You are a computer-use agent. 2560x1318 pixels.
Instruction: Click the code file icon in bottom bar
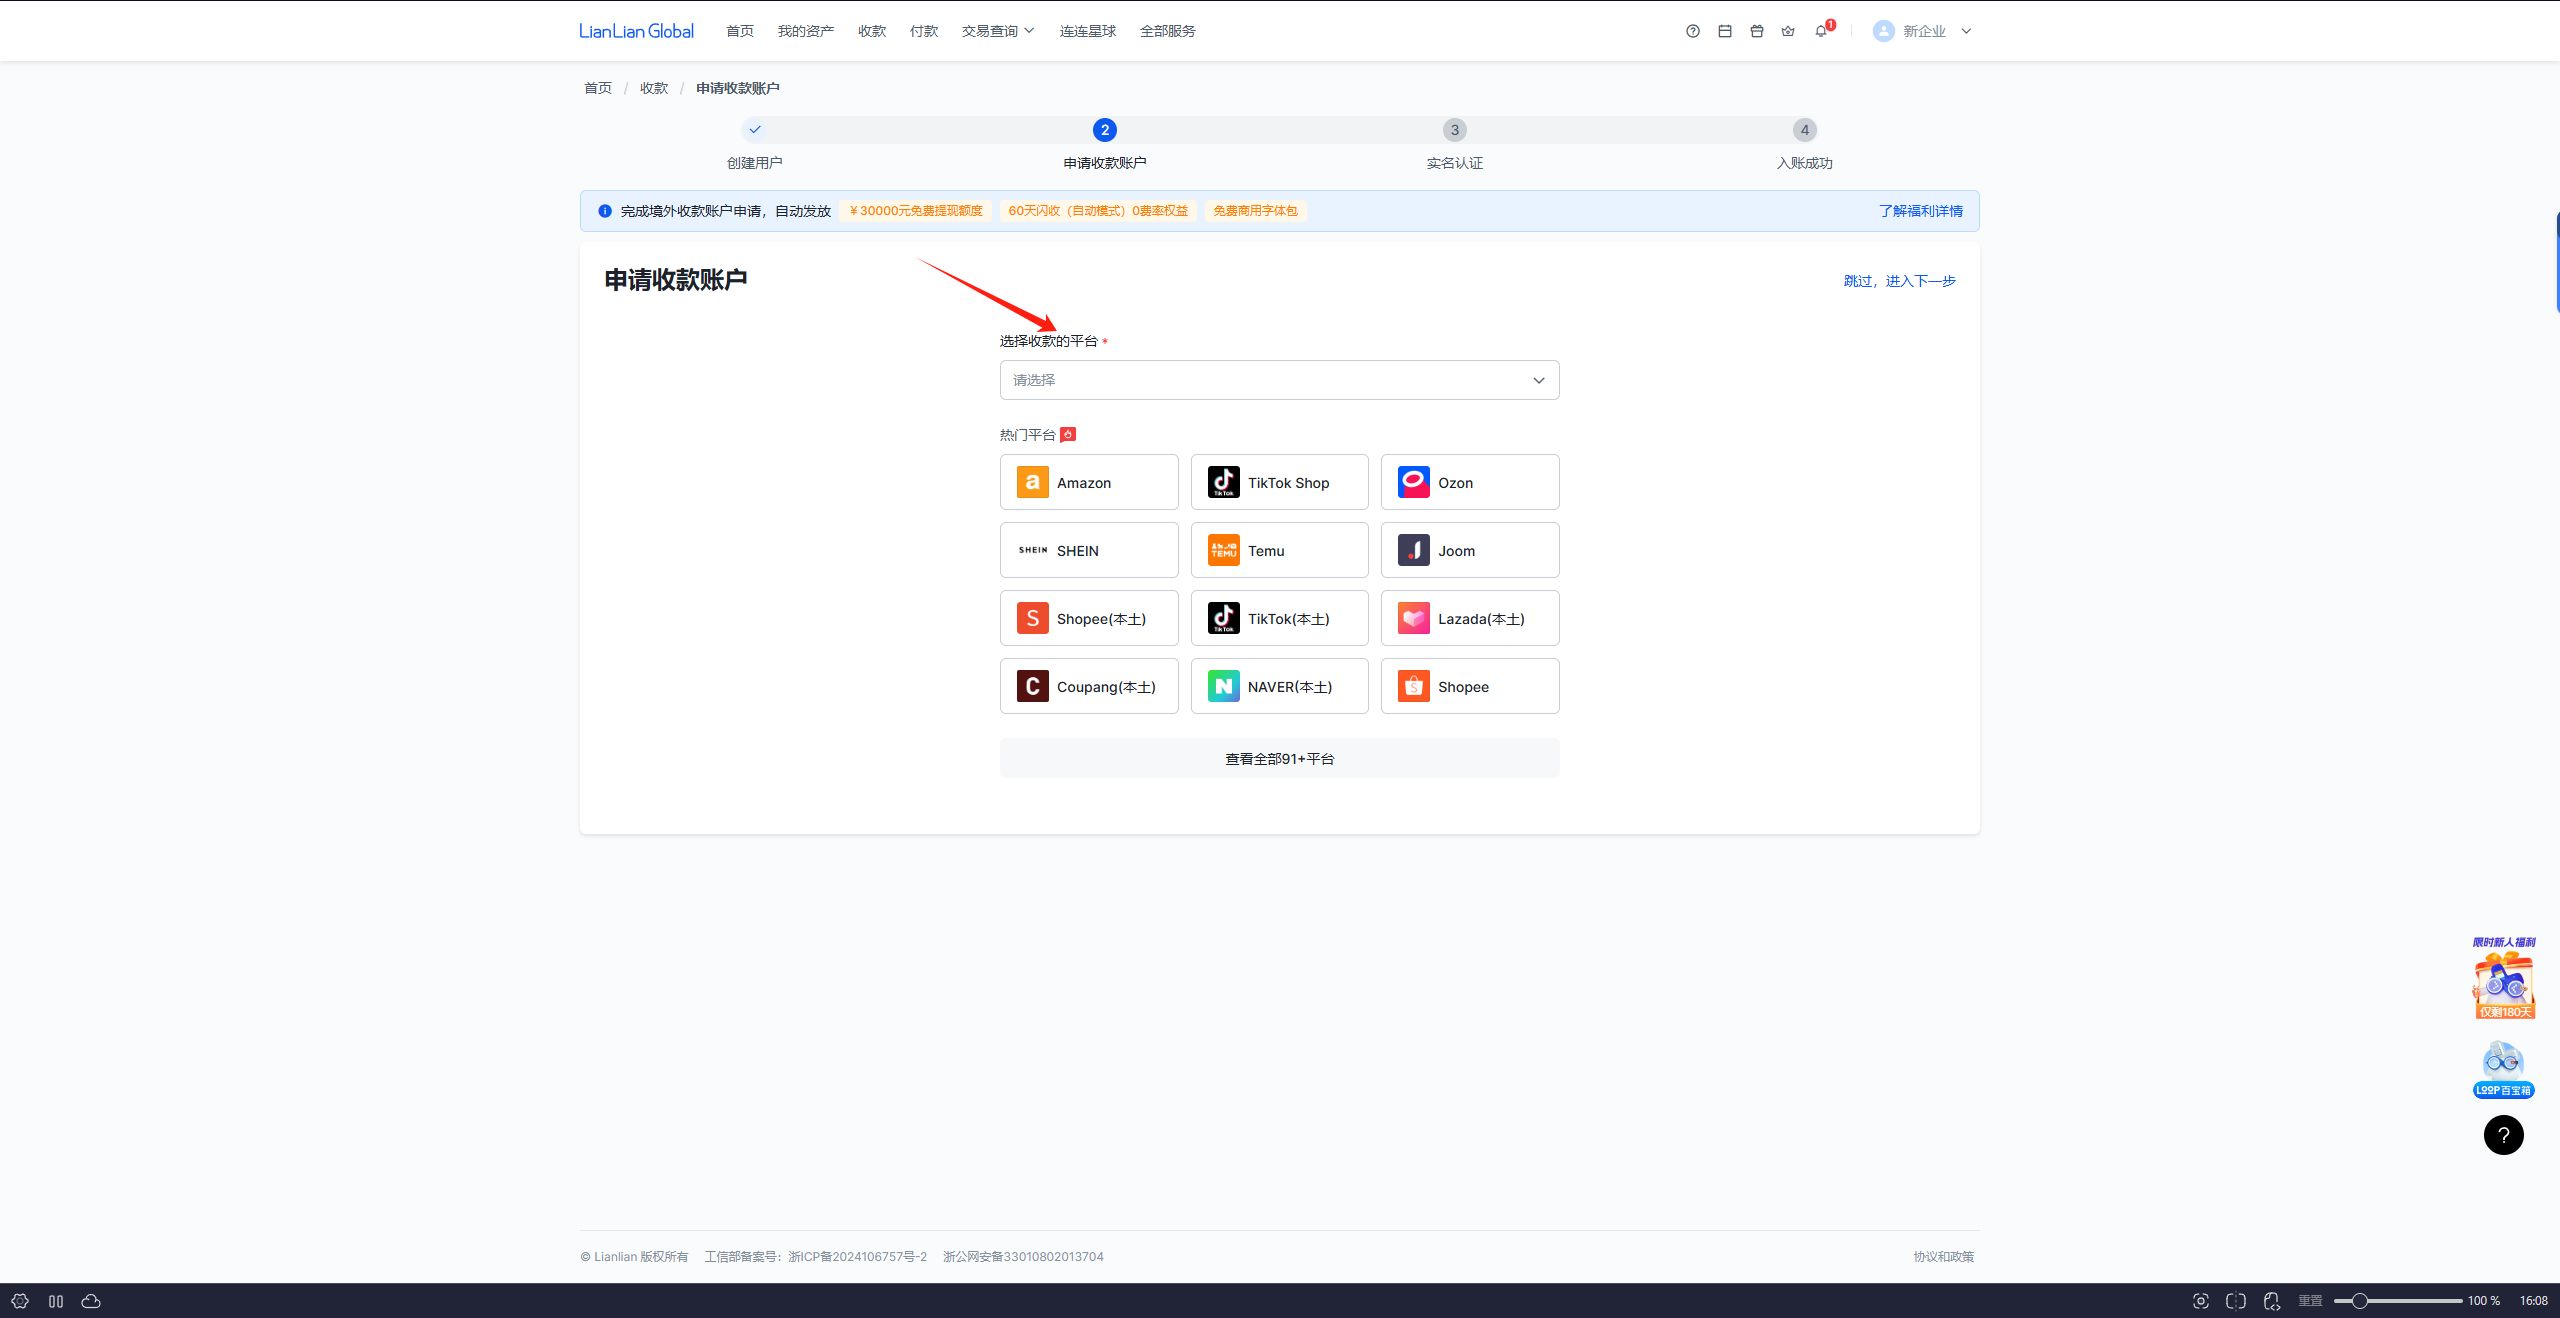(x=2272, y=1301)
